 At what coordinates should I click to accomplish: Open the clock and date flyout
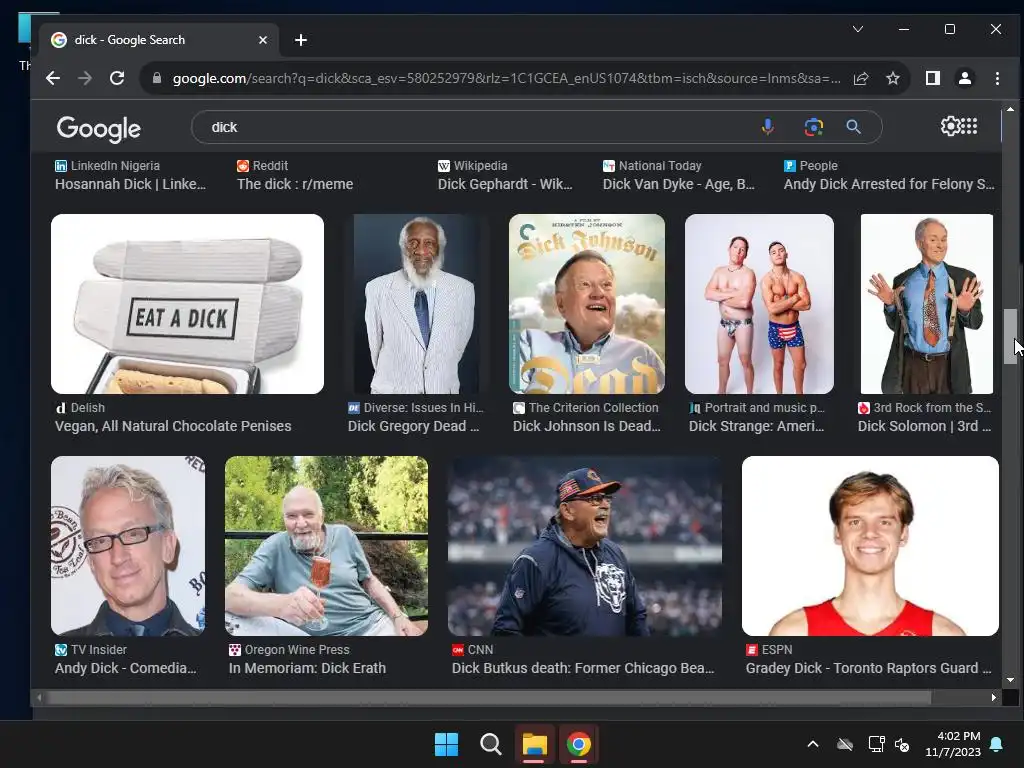click(953, 744)
